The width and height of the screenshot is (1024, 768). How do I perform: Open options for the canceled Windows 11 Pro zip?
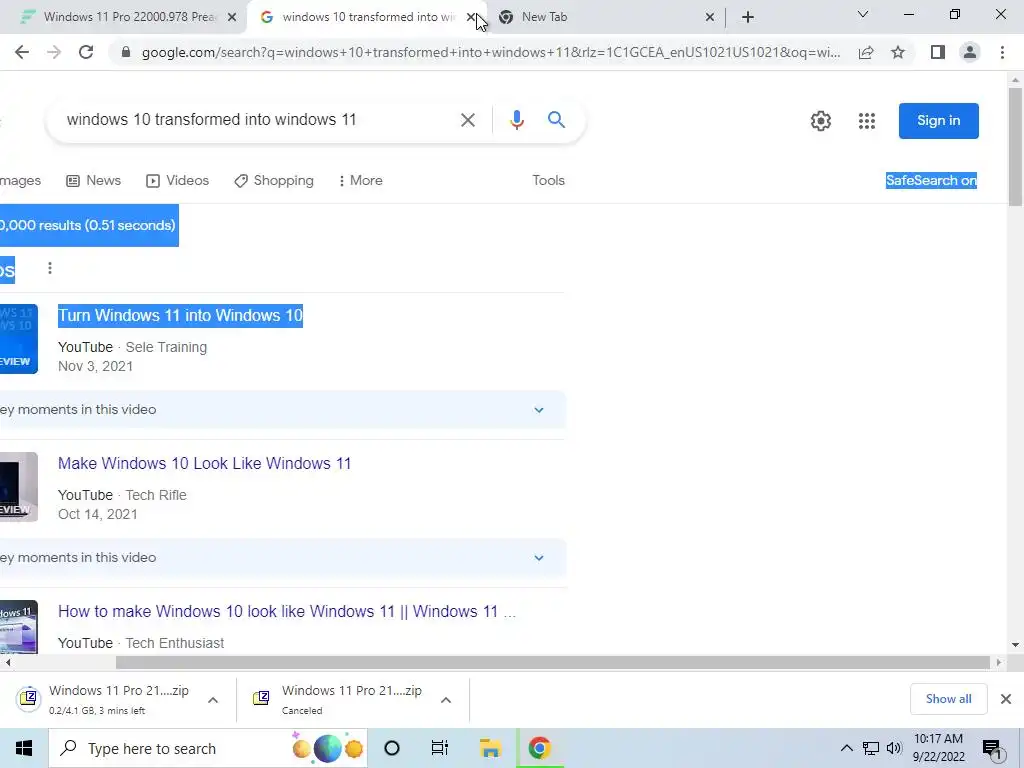point(446,700)
